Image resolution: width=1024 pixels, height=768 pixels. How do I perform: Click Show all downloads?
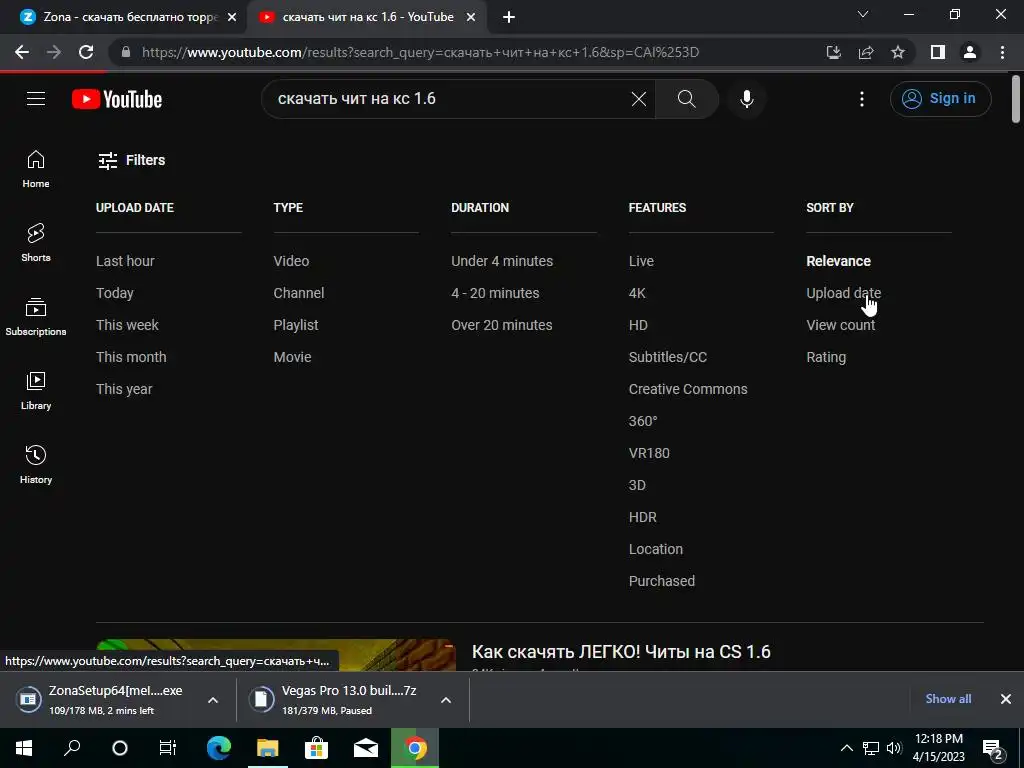pos(948,699)
